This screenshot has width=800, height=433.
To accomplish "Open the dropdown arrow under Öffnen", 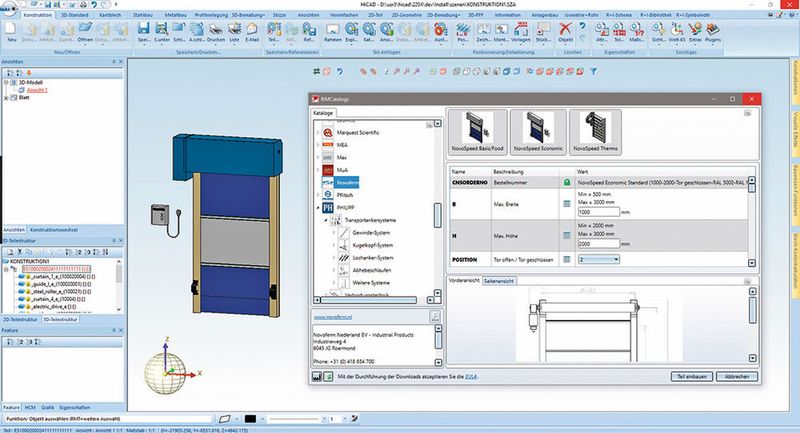I will (x=85, y=45).
